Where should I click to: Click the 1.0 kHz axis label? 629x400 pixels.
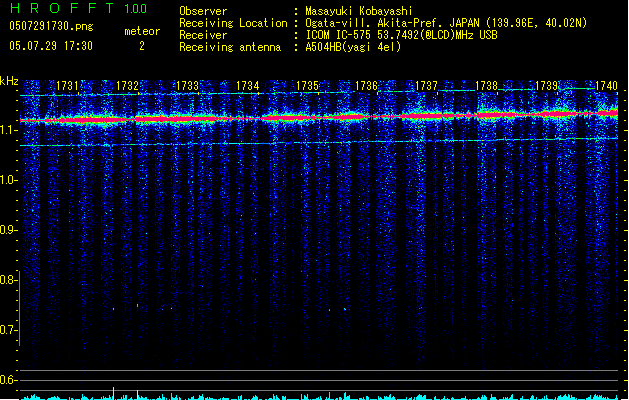(x=8, y=180)
